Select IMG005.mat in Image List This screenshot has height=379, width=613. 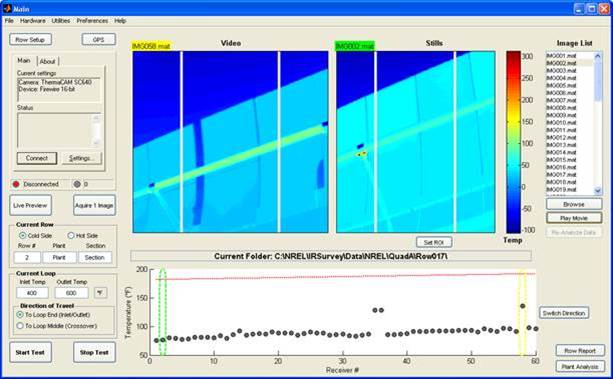[x=561, y=85]
